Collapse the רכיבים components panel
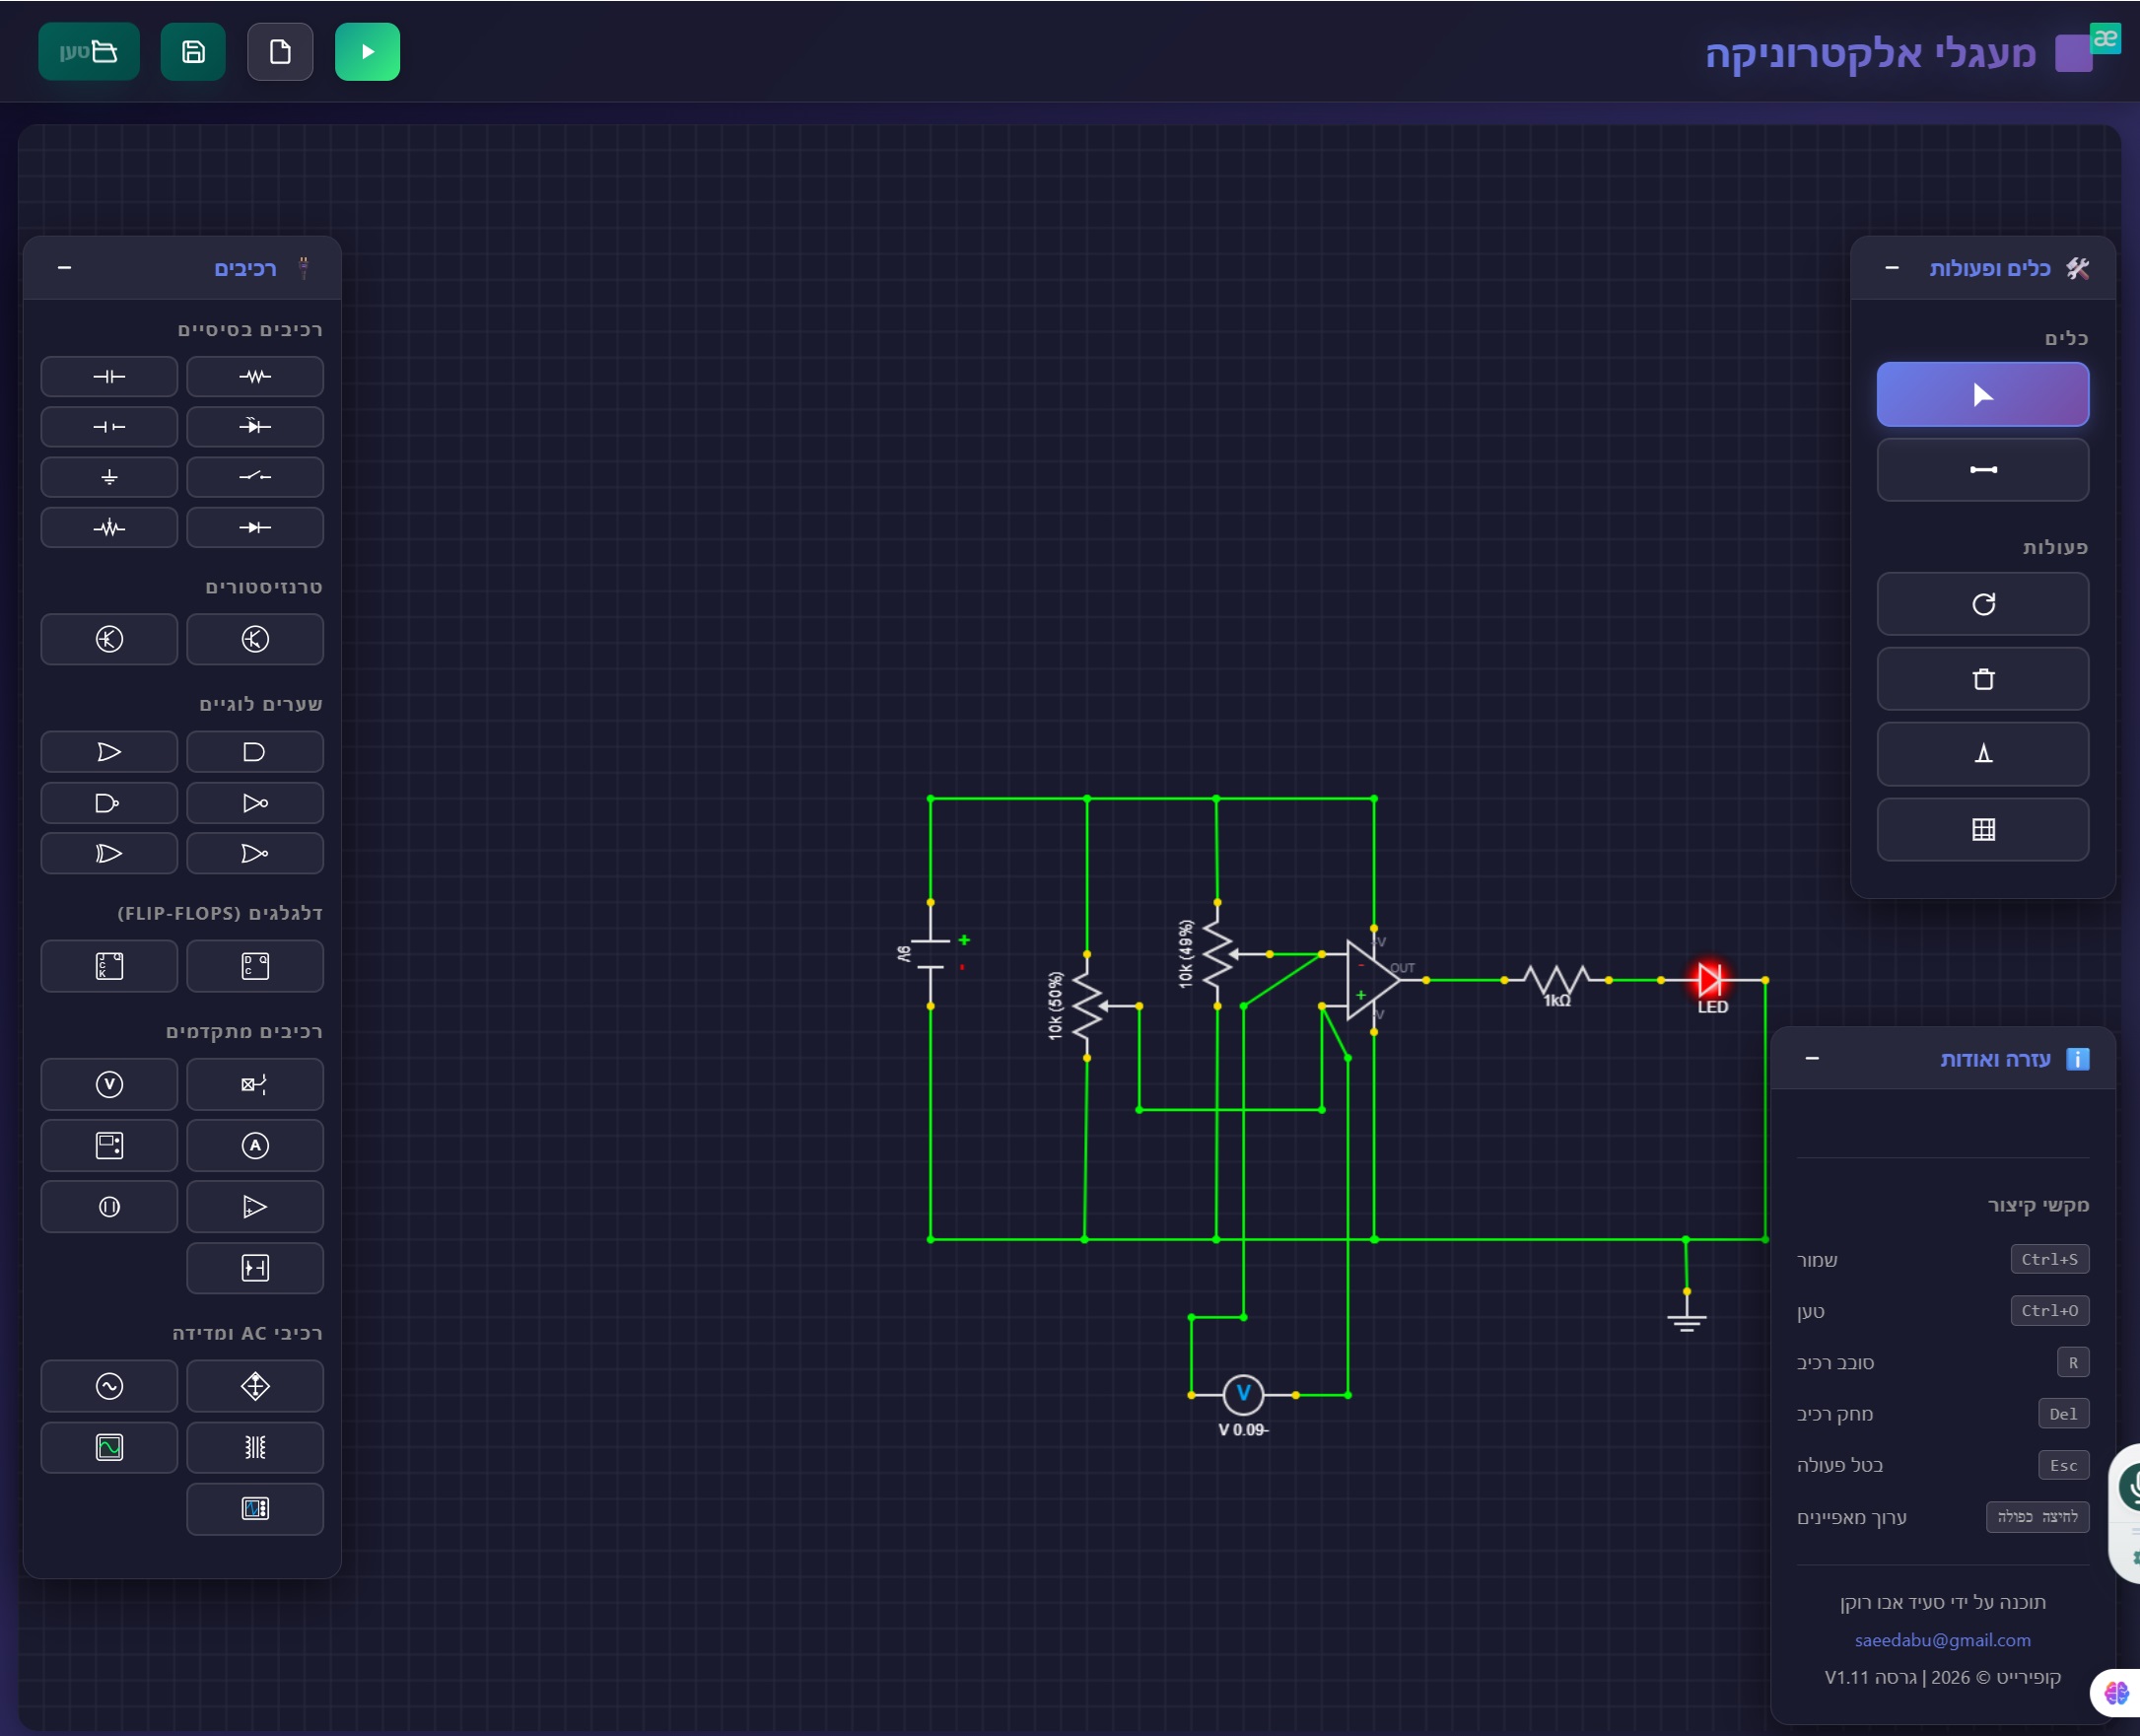The width and height of the screenshot is (2140, 1736). coord(64,267)
